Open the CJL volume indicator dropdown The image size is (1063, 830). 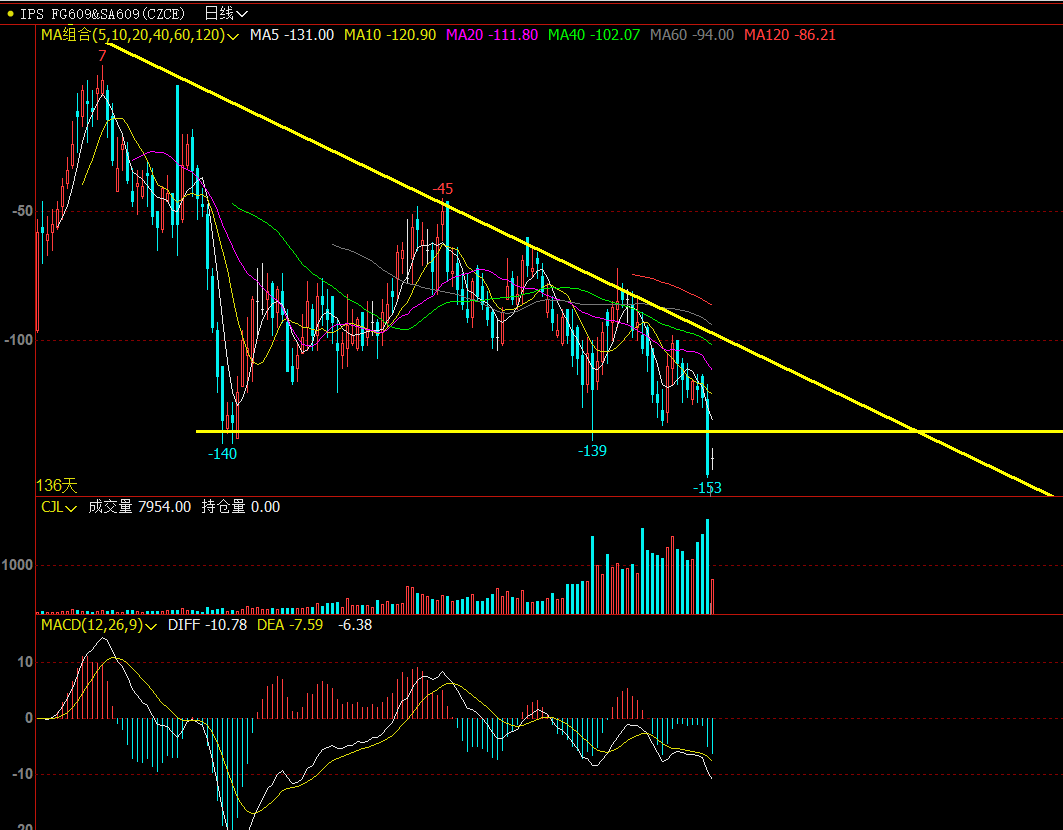pyautogui.click(x=58, y=507)
